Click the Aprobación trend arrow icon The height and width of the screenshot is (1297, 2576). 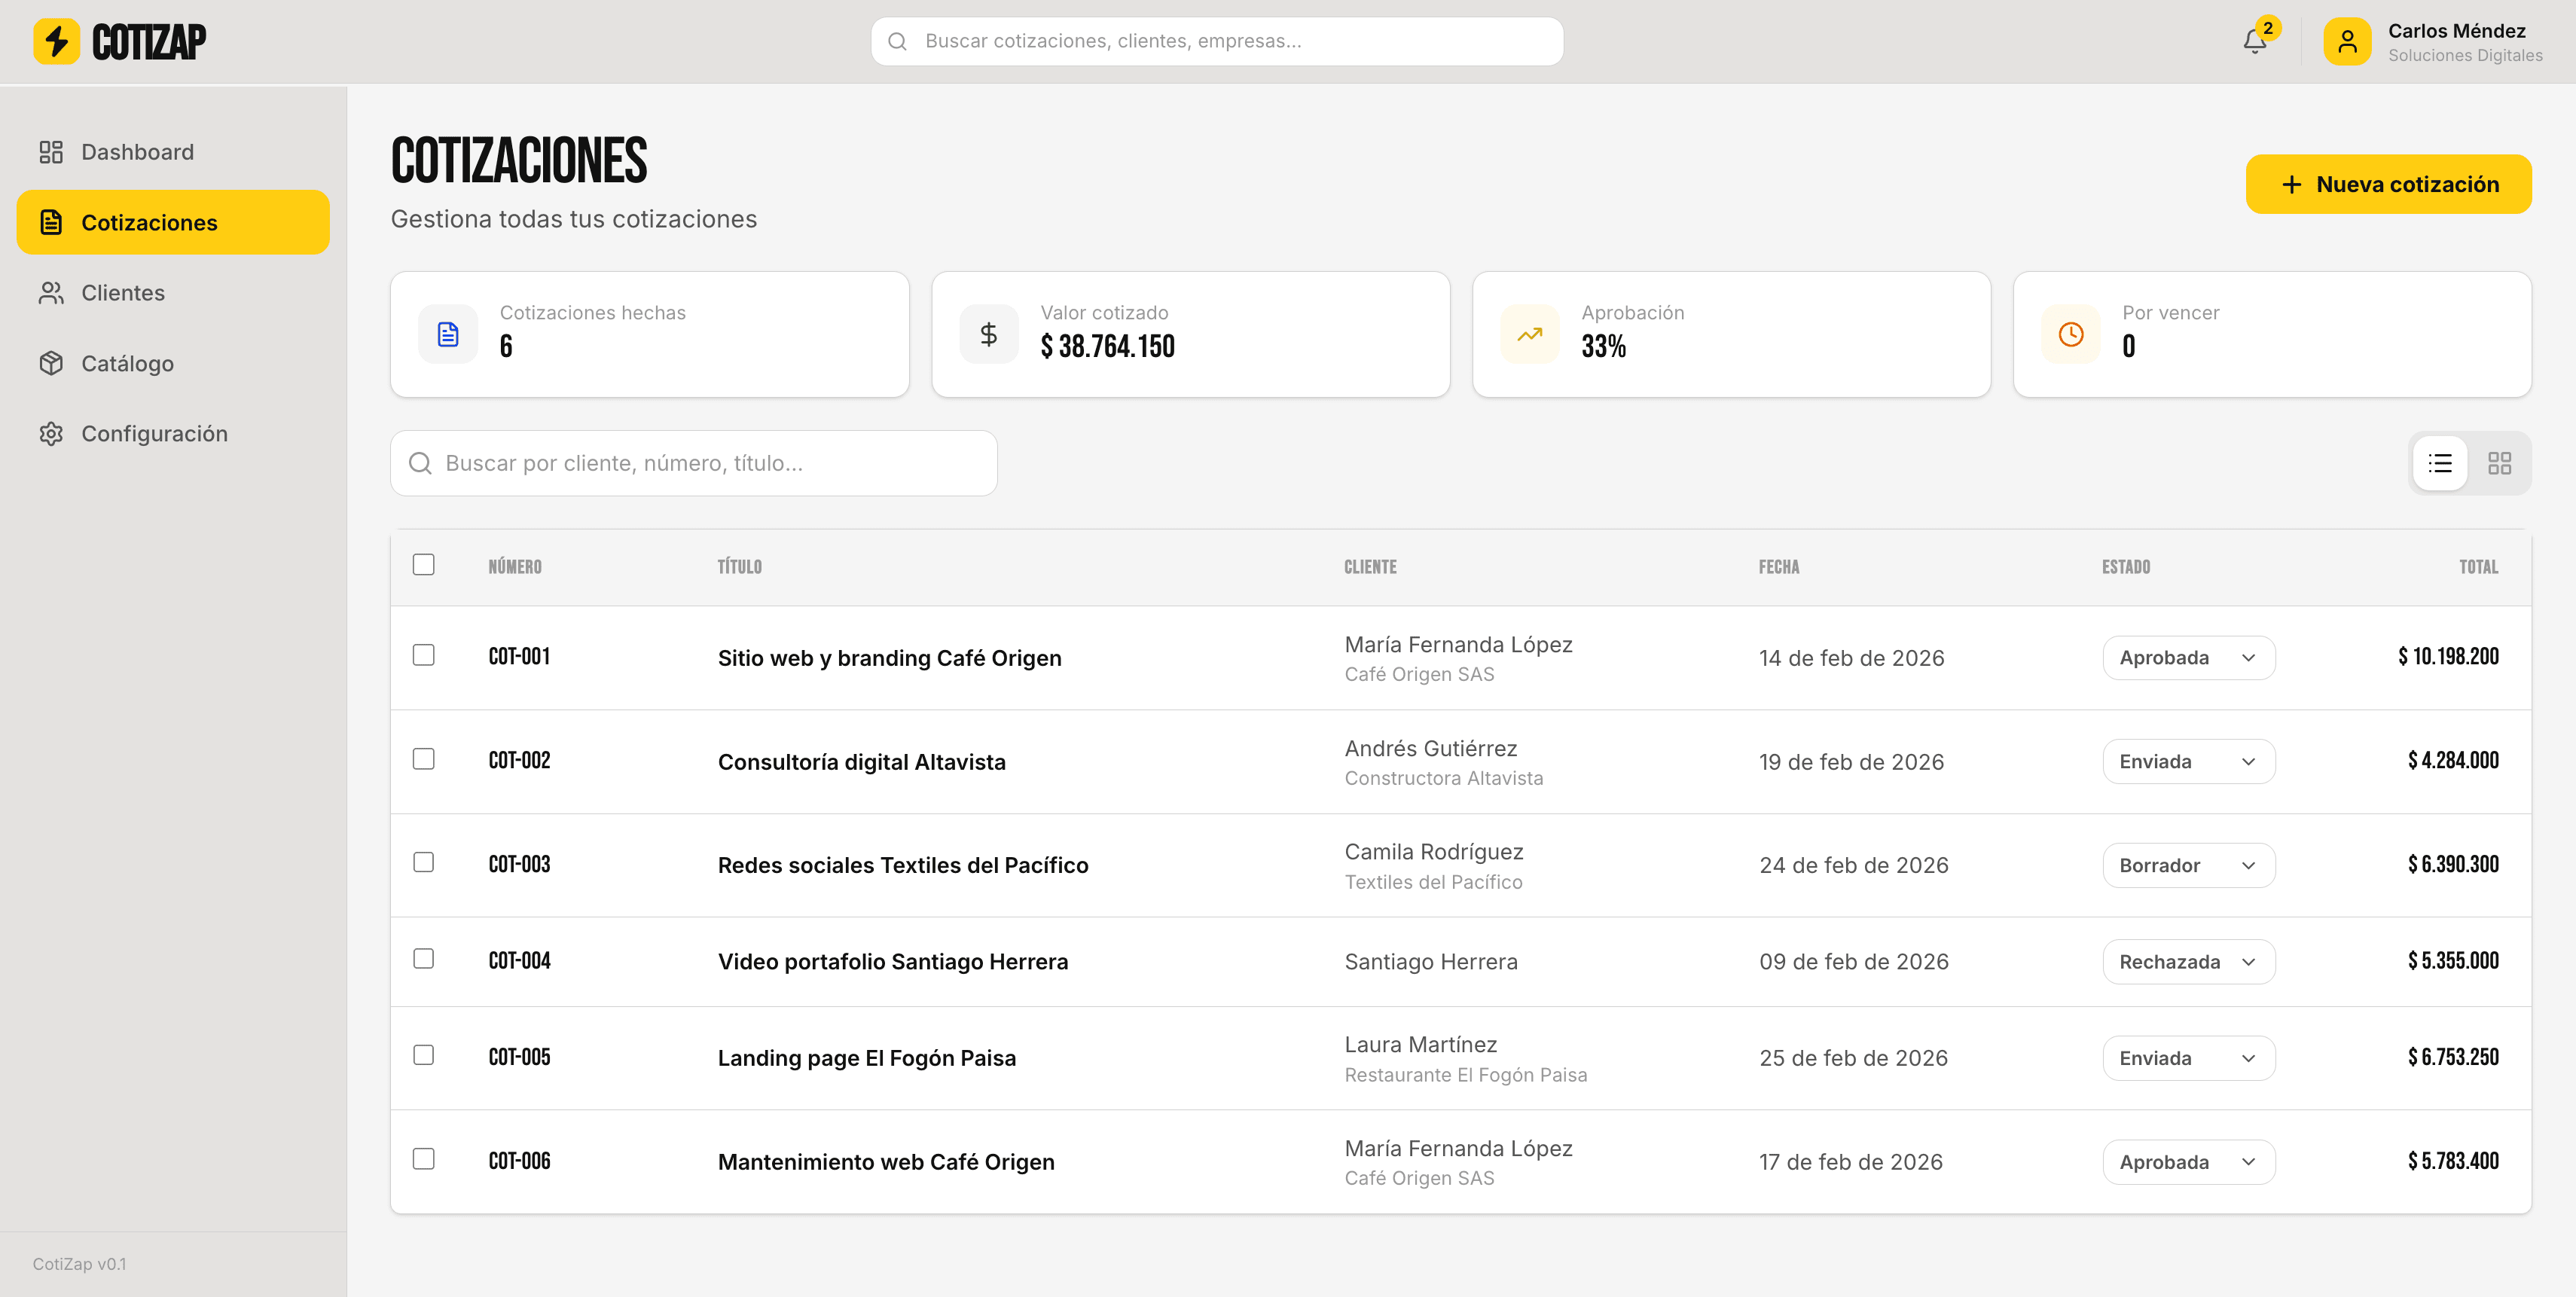tap(1529, 334)
